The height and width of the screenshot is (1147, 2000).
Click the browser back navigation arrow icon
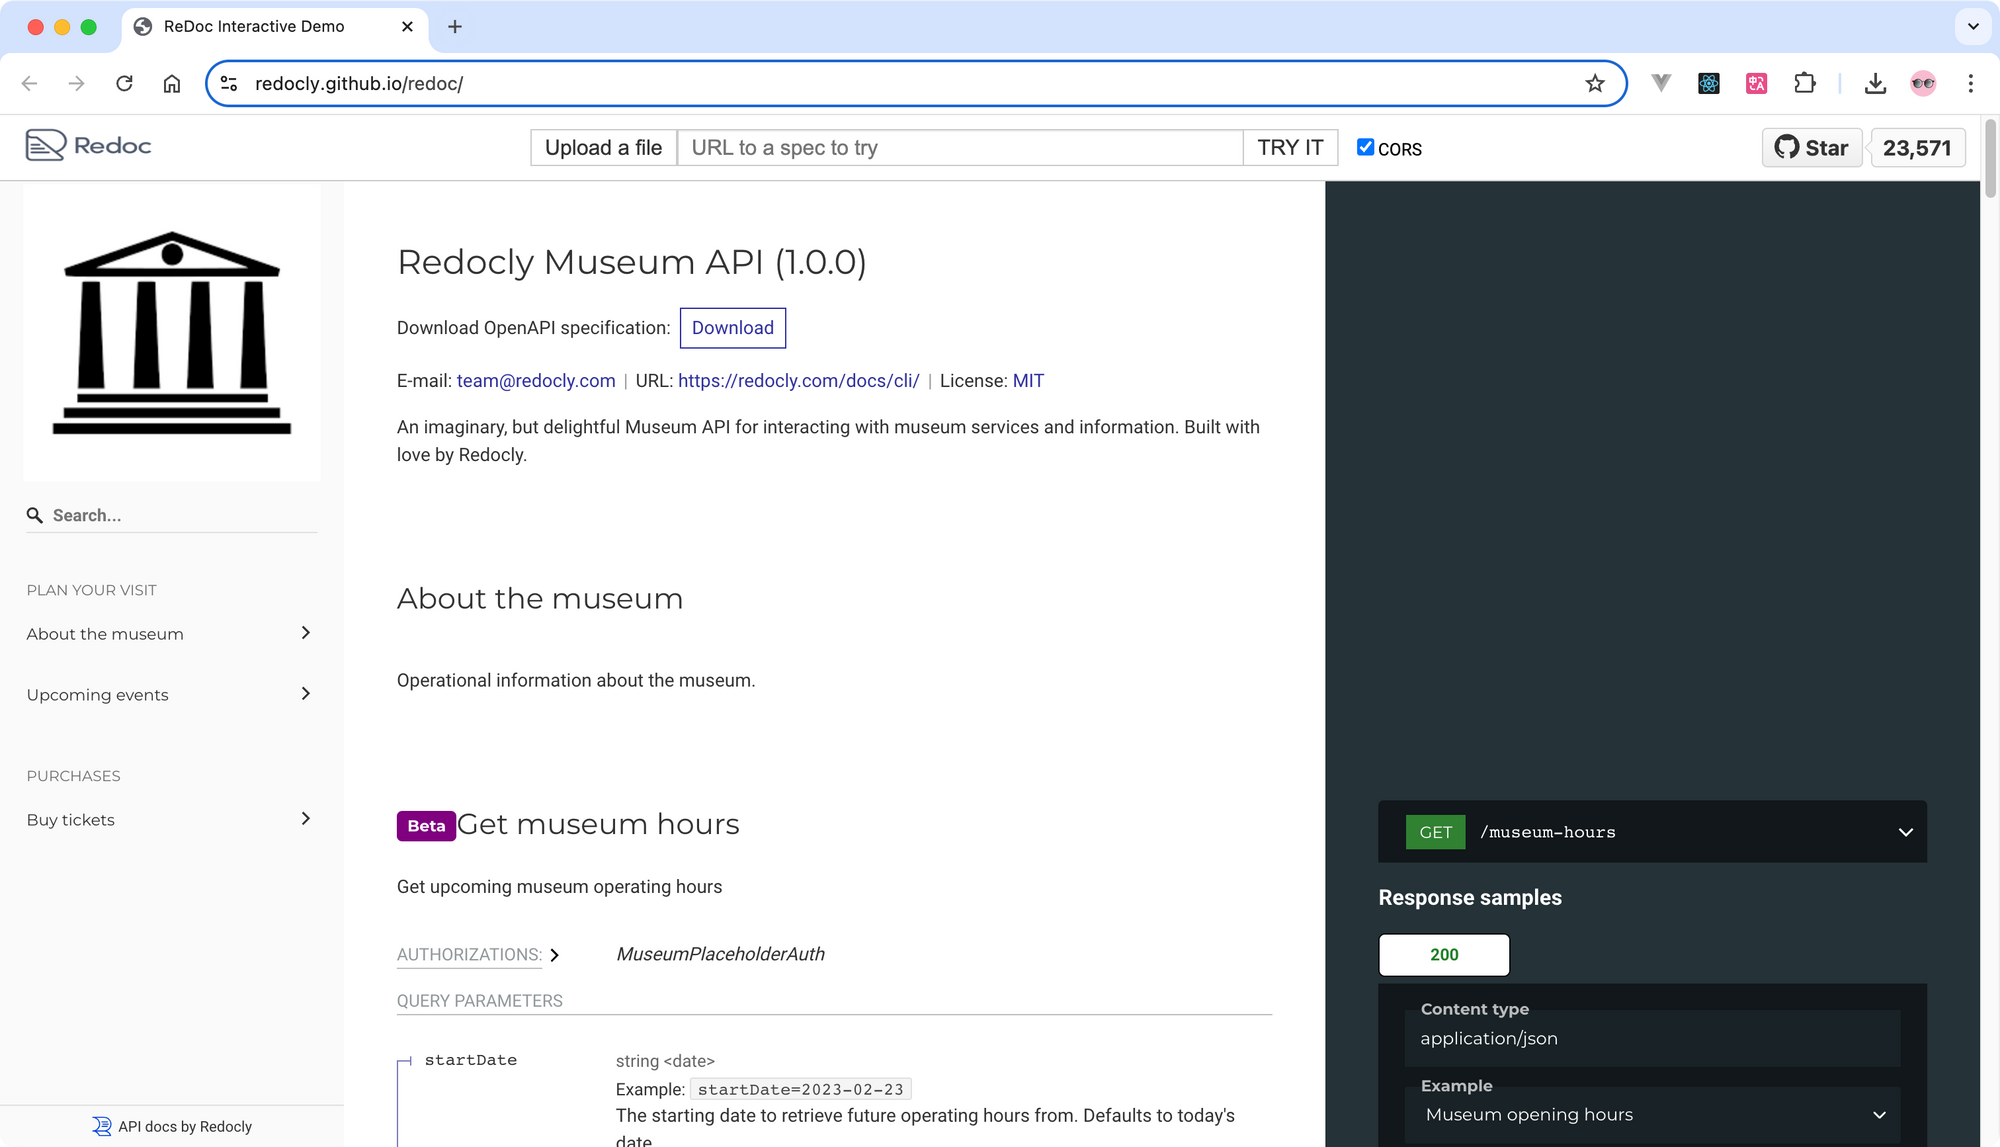coord(30,84)
